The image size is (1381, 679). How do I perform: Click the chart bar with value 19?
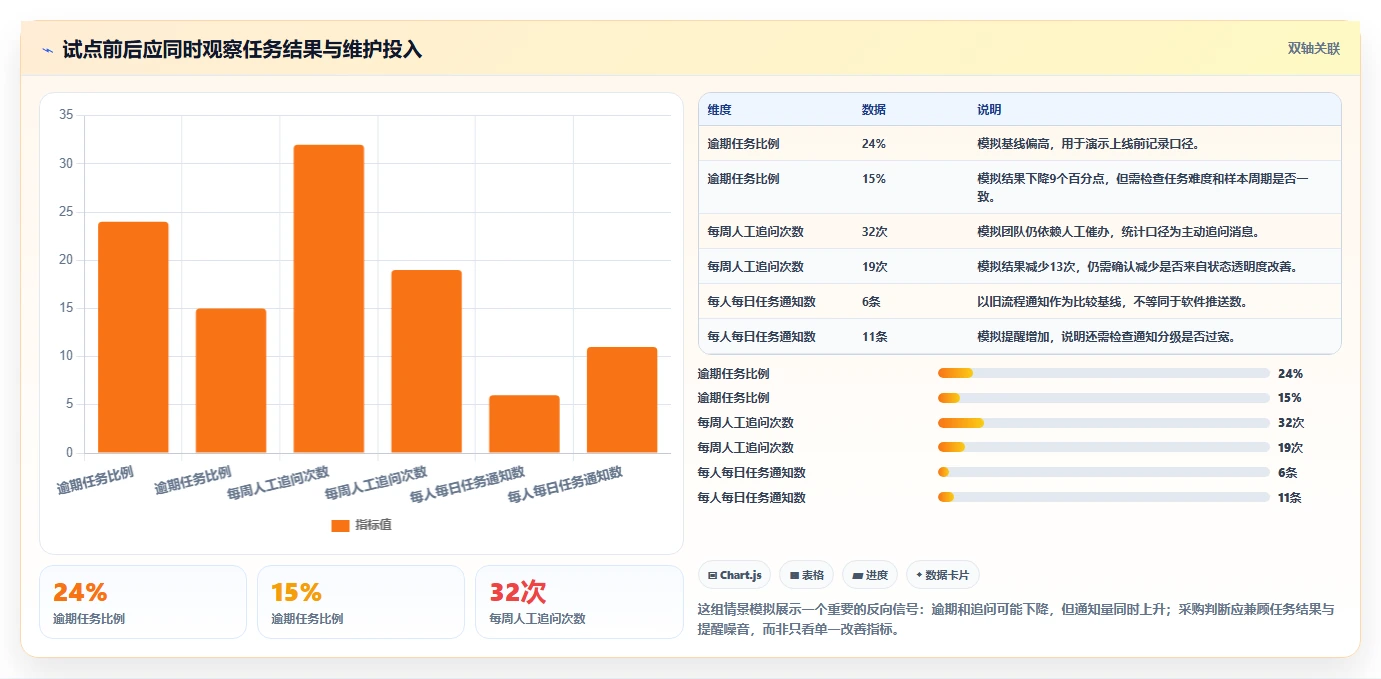(427, 361)
